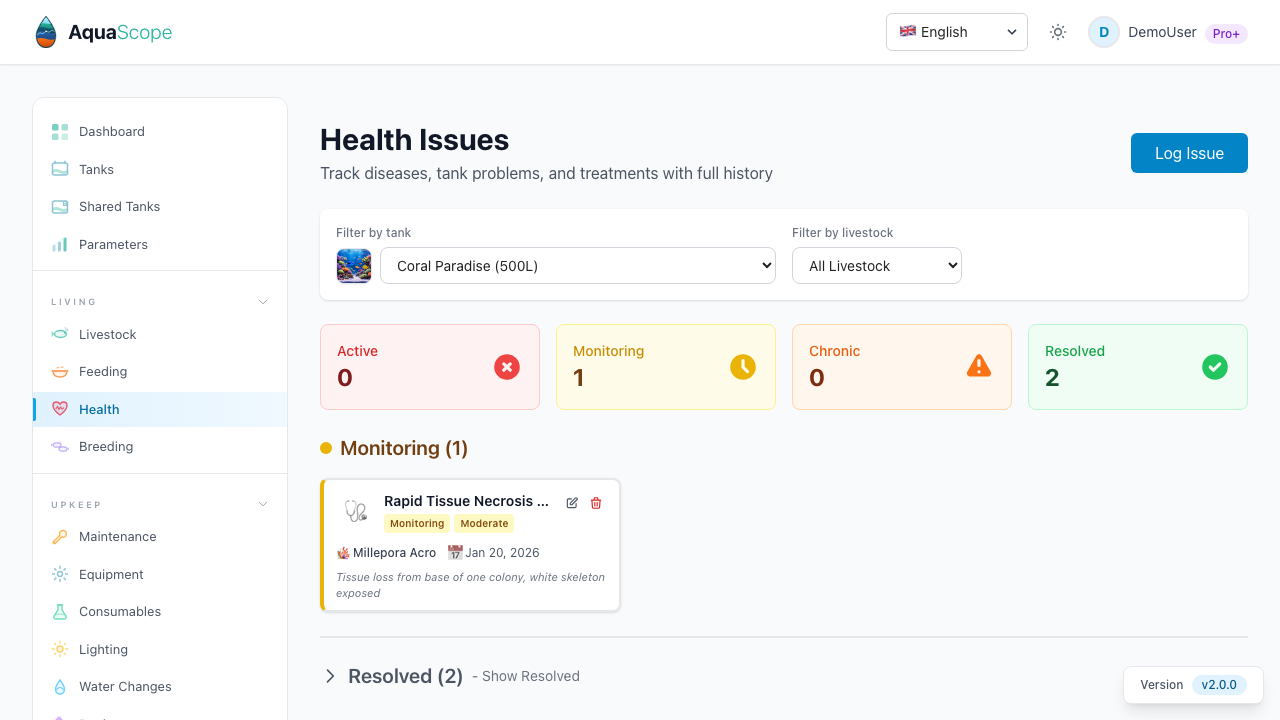Click the yellow Monitoring clock icon
1280x720 pixels.
click(743, 367)
